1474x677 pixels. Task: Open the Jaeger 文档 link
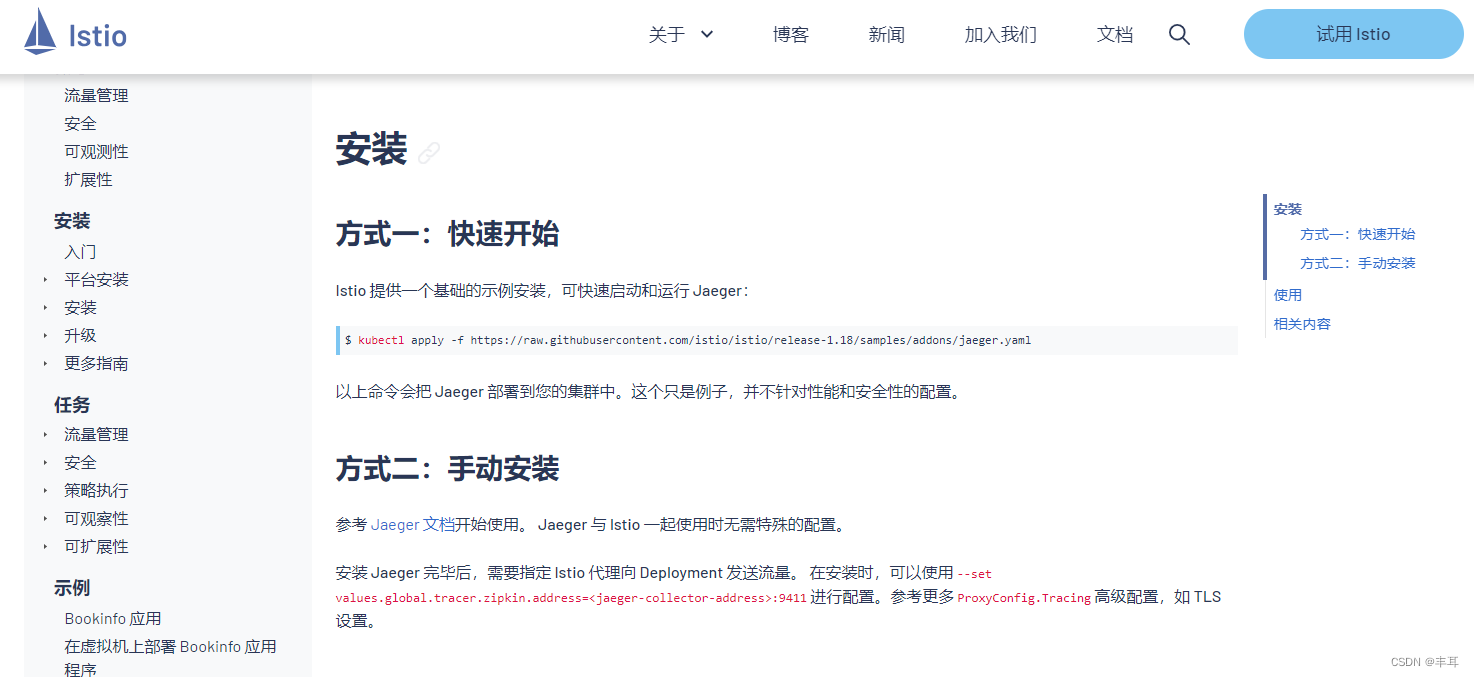coord(414,523)
